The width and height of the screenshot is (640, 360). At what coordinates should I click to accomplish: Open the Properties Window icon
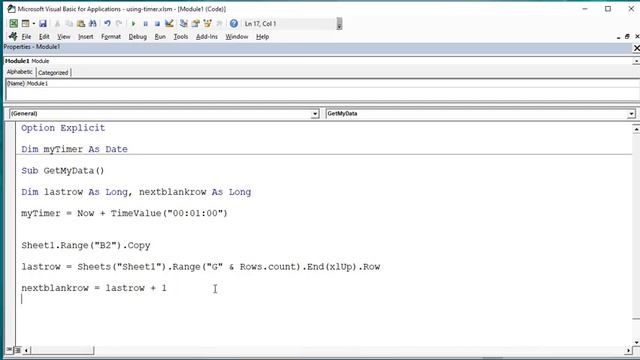coord(196,24)
